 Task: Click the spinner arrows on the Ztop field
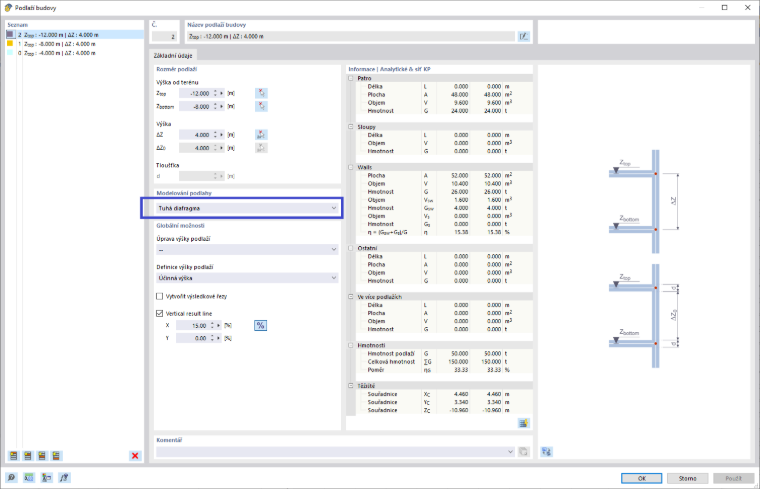point(215,93)
